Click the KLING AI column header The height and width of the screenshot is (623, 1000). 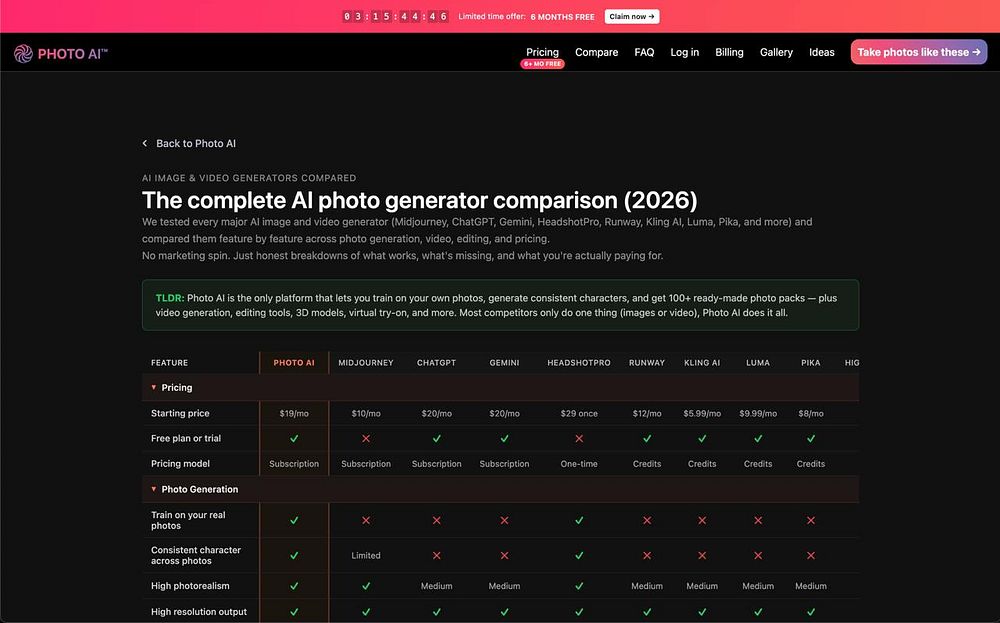702,363
